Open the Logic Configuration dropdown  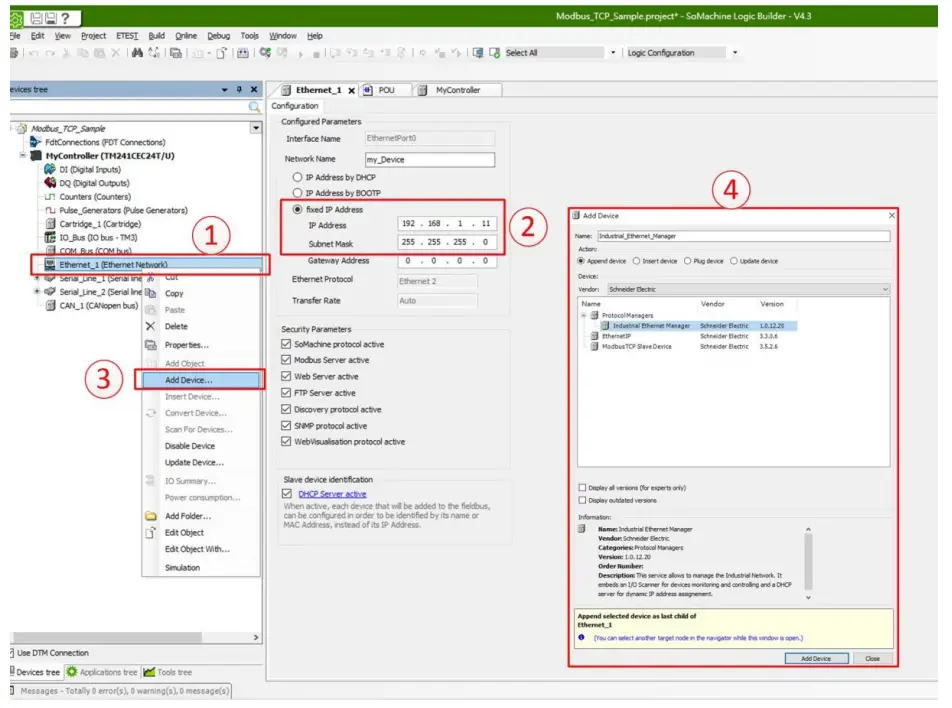pos(735,53)
